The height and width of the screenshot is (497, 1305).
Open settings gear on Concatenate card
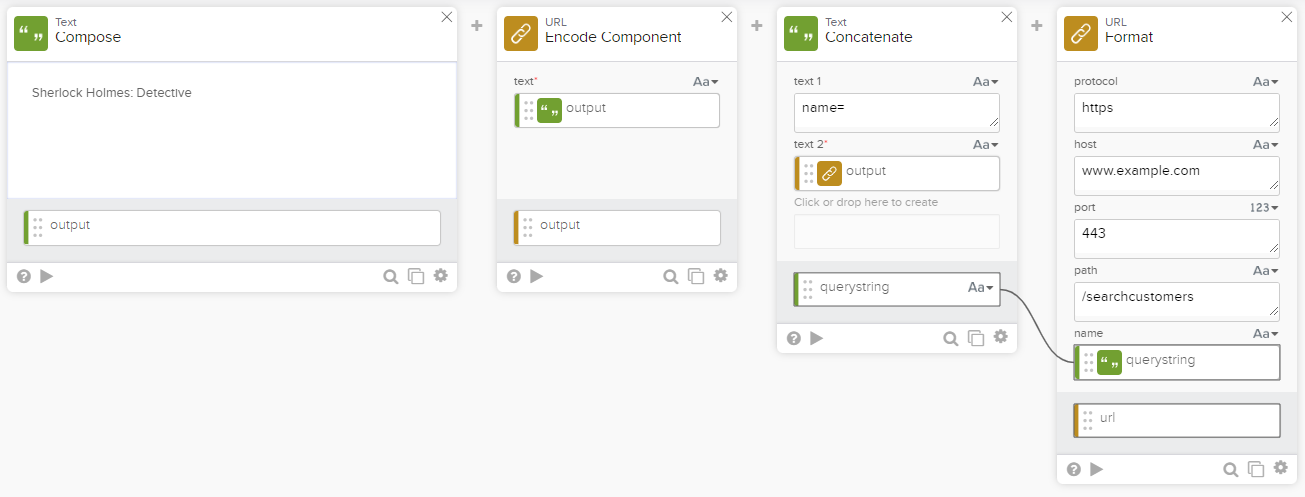pos(1000,337)
